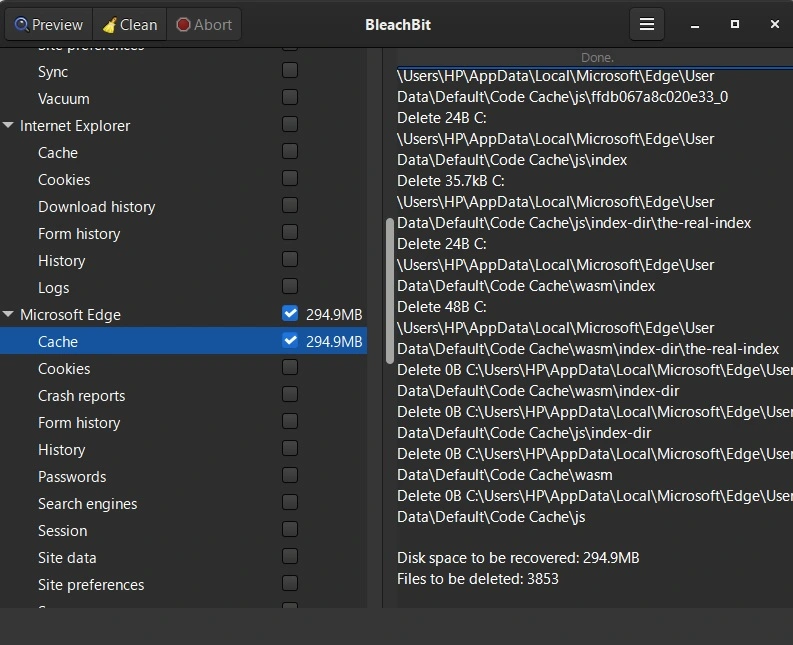Minimize the BleachBit window
Viewport: 793px width, 645px height.
pos(695,24)
